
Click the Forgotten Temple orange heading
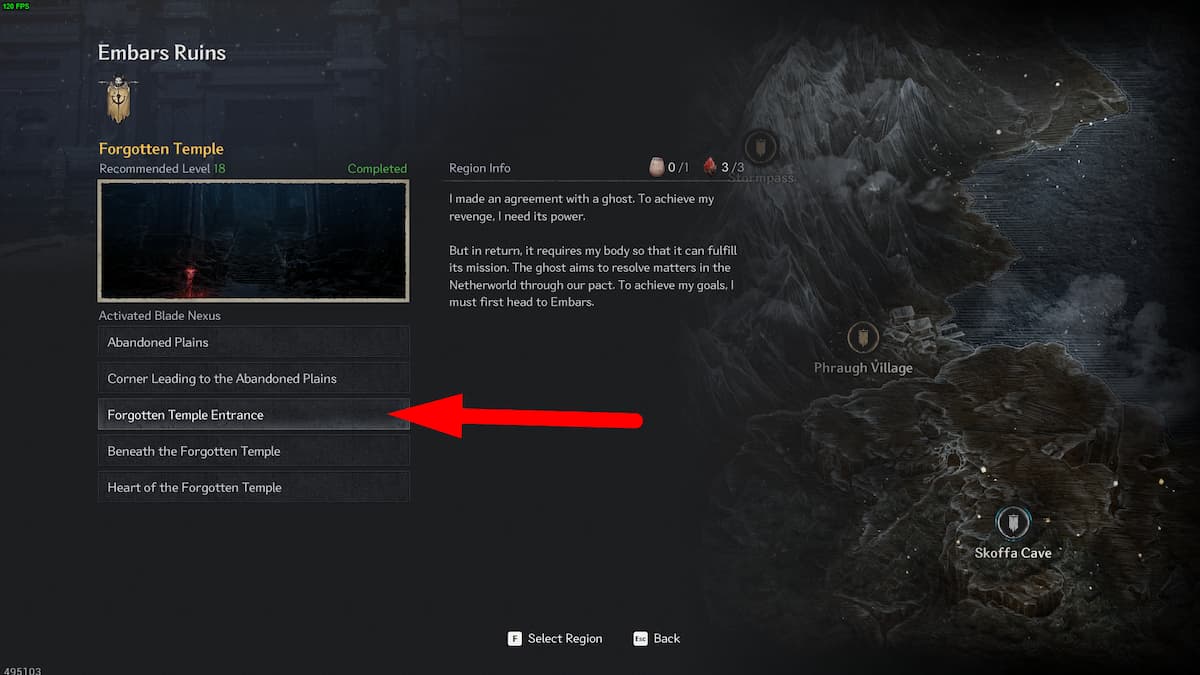161,149
